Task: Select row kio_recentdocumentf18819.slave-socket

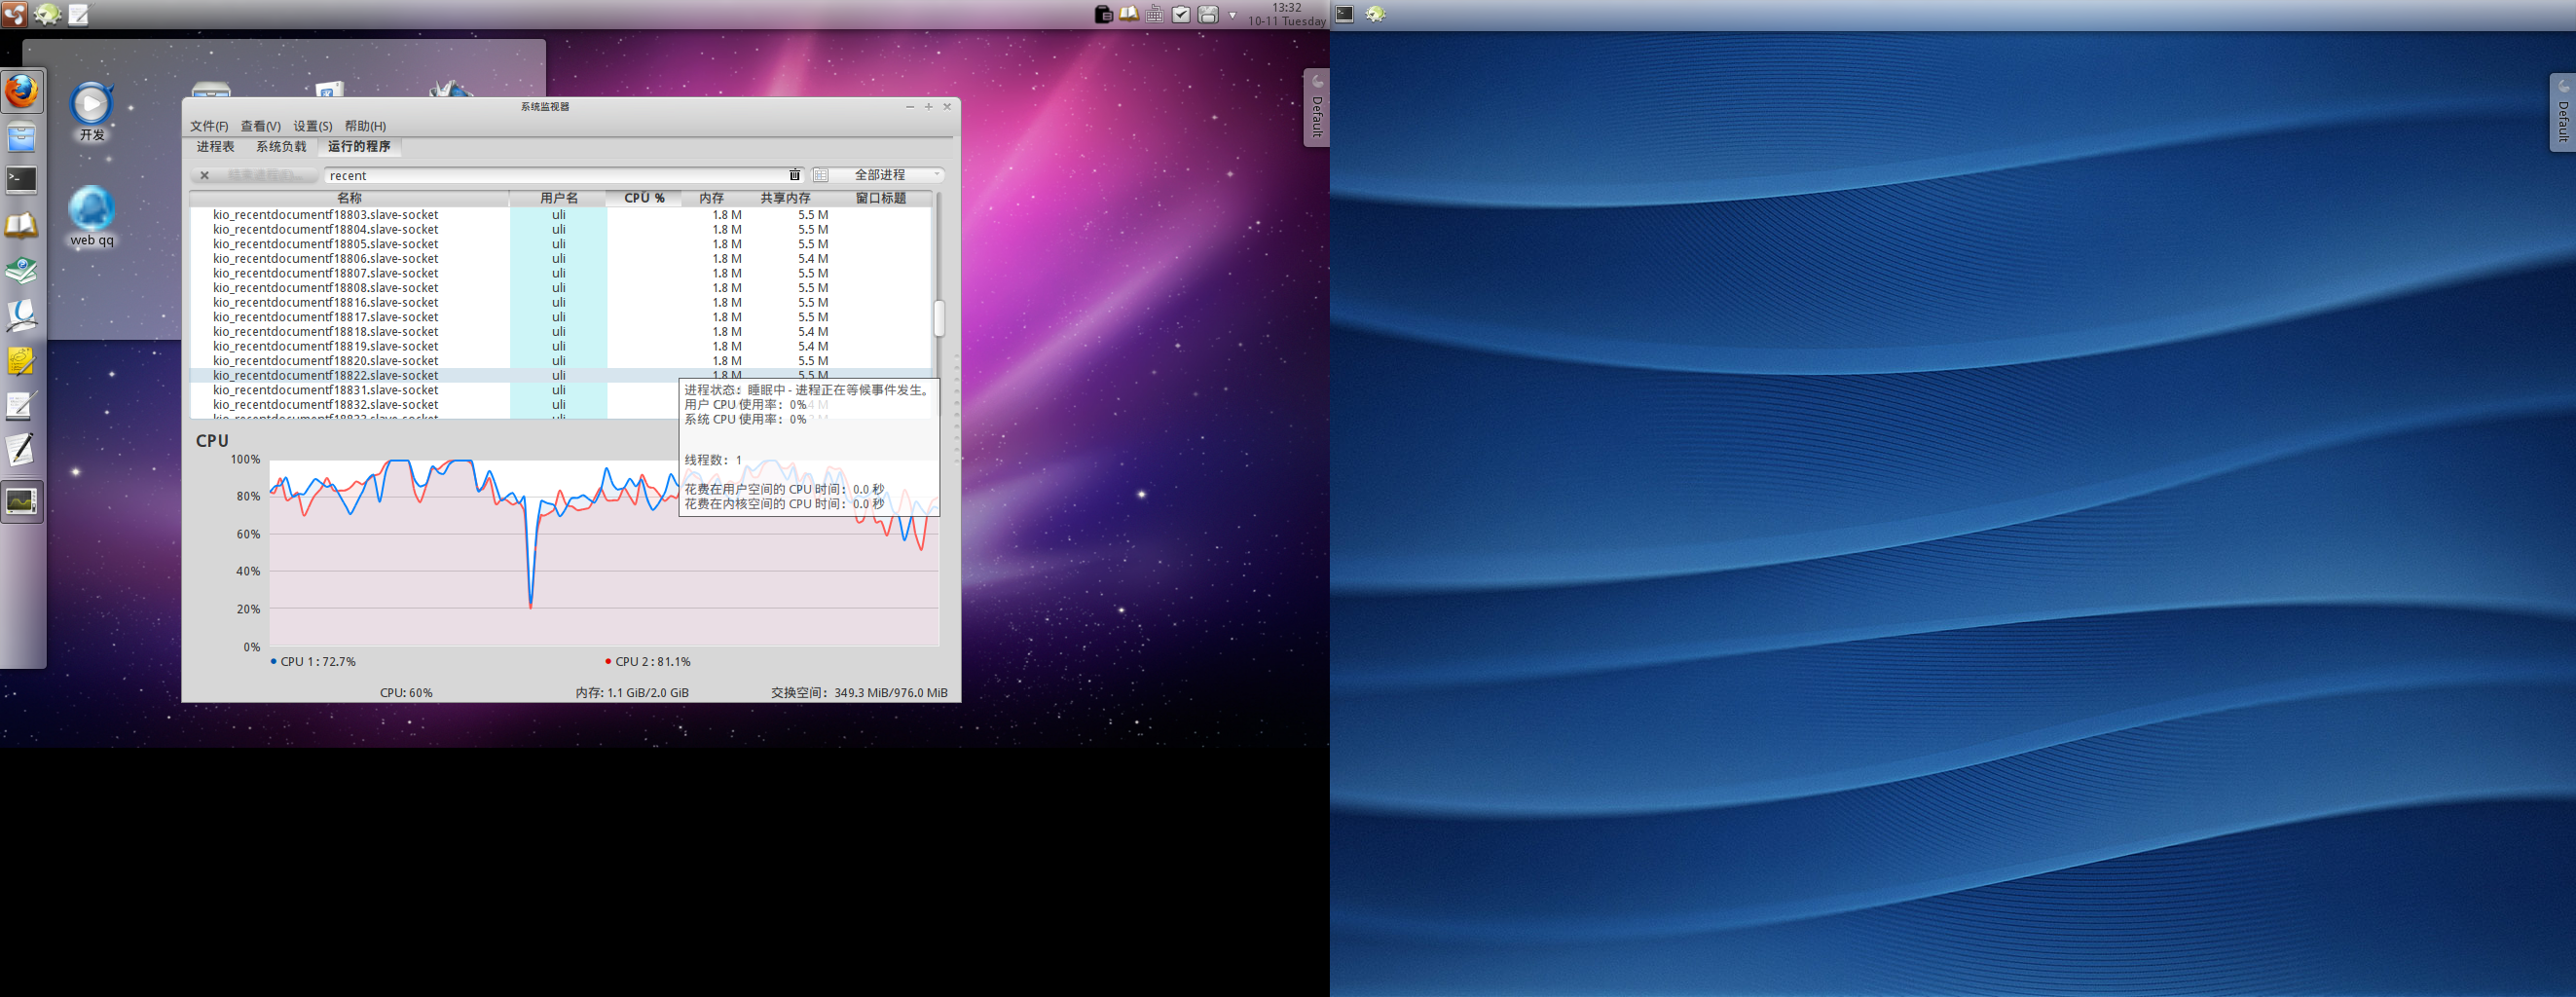Action: point(561,346)
